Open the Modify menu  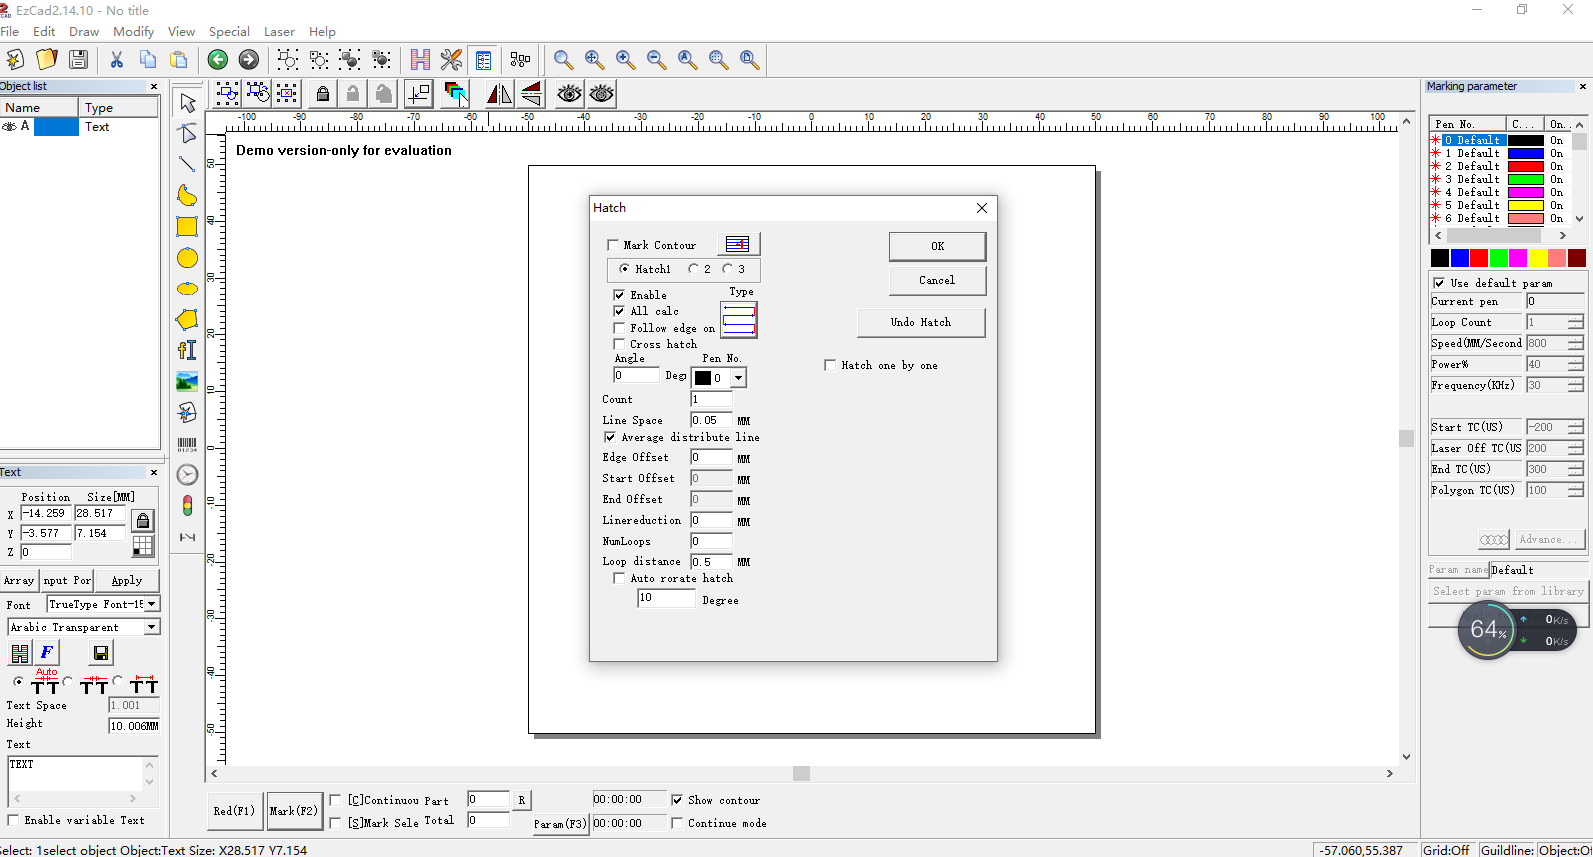(133, 32)
